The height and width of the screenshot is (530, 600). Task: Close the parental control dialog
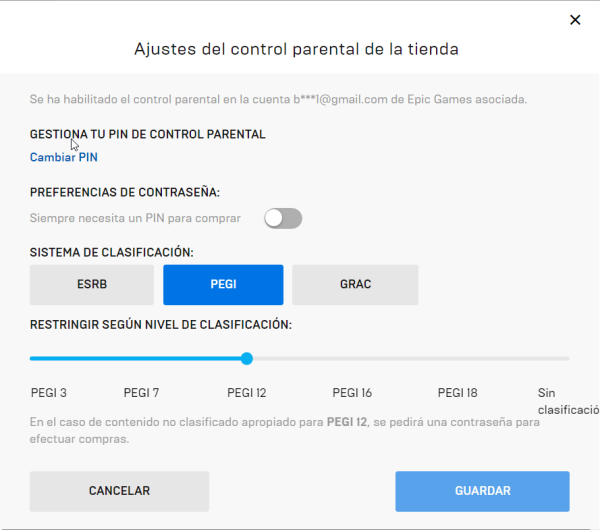(574, 20)
